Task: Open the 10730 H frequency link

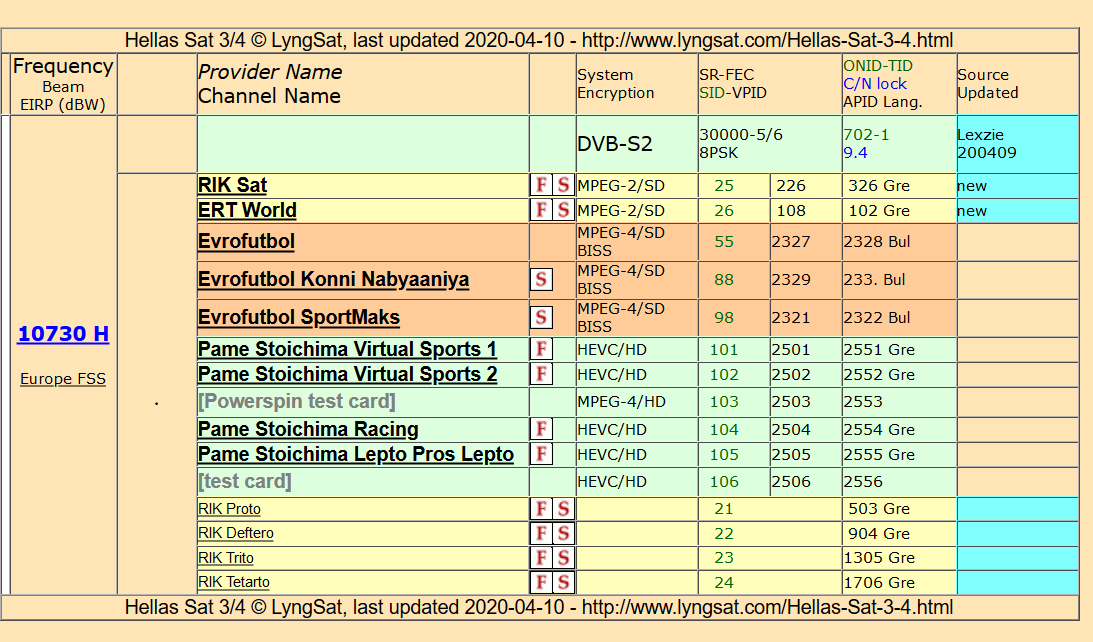Action: [63, 334]
